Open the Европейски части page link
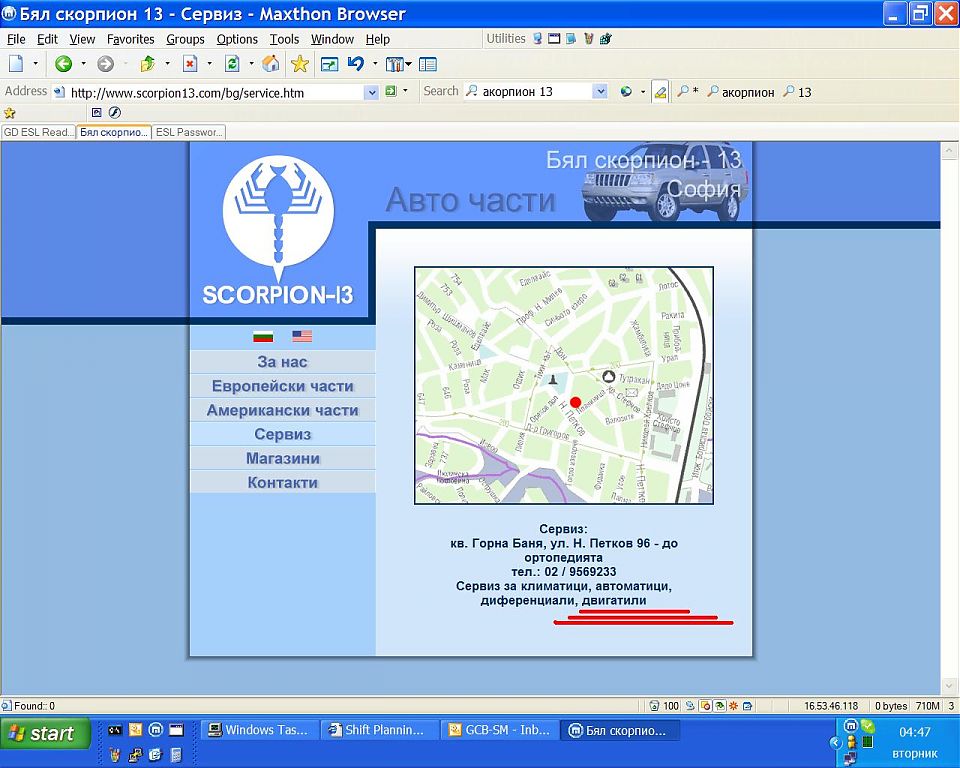This screenshot has width=960, height=768. point(282,386)
